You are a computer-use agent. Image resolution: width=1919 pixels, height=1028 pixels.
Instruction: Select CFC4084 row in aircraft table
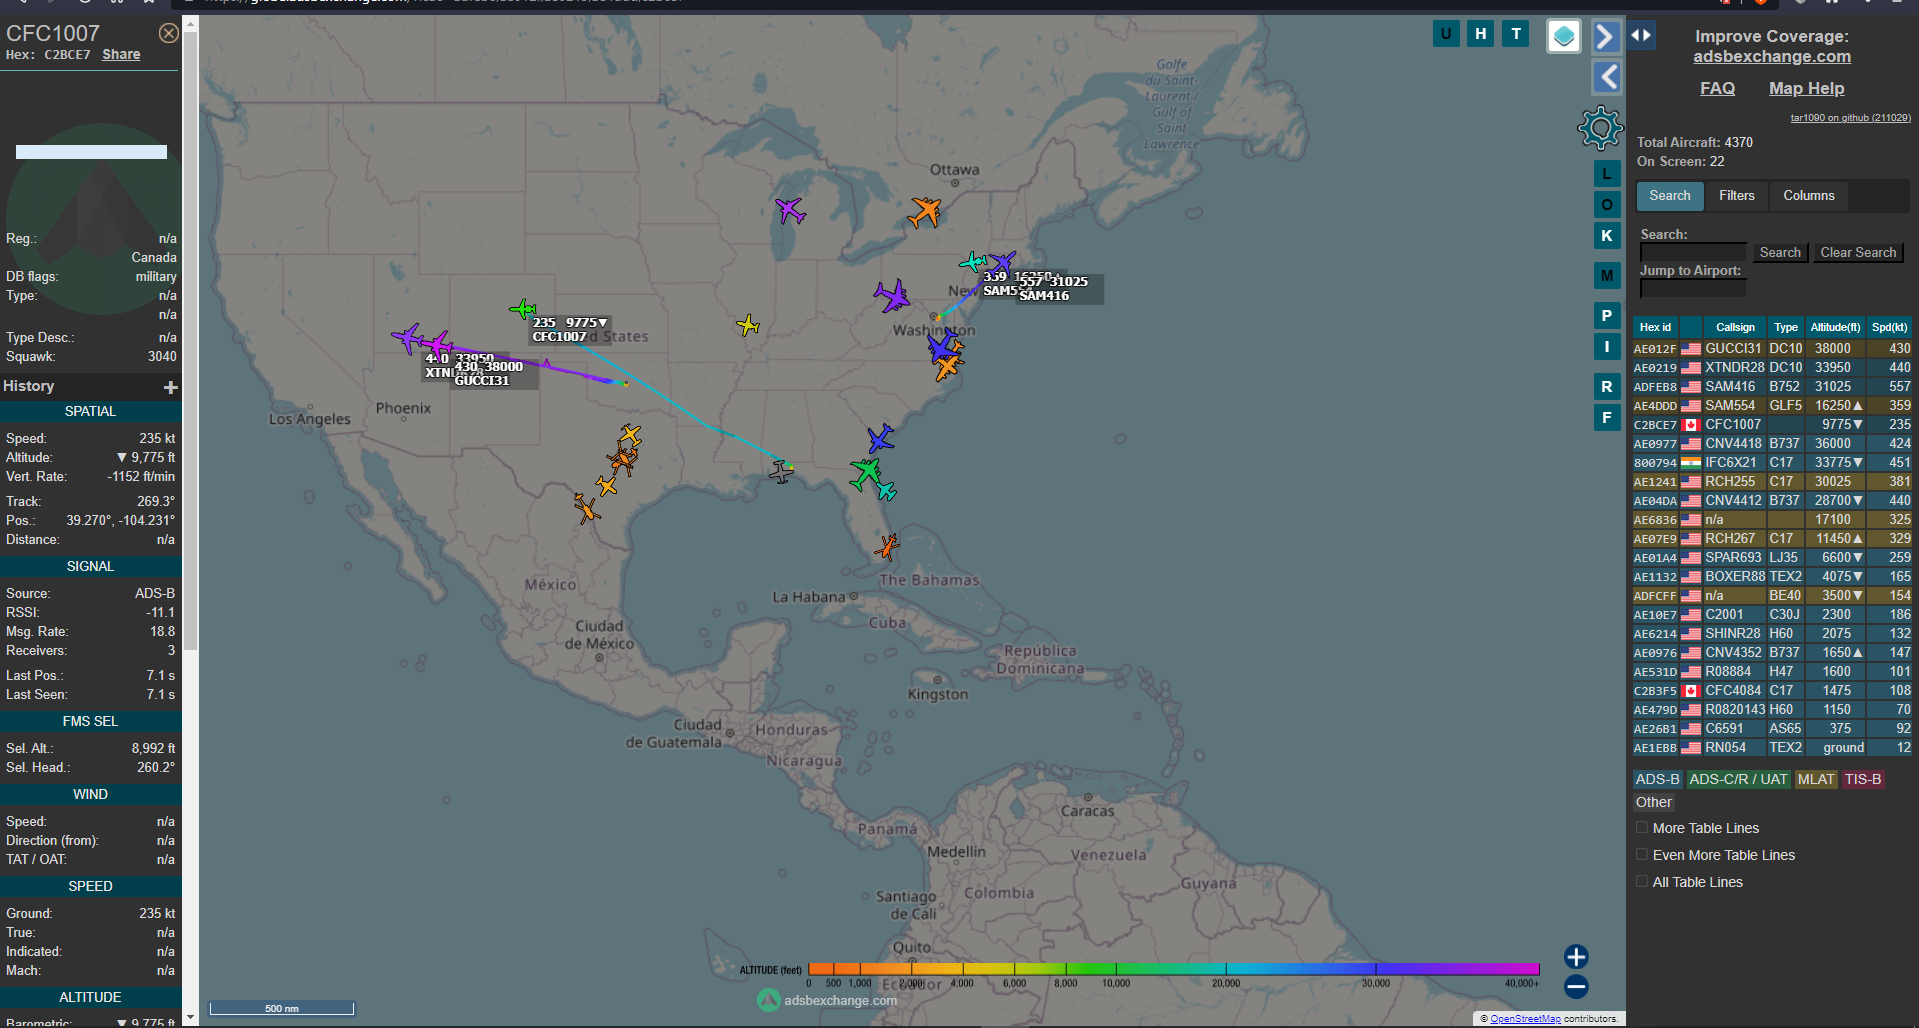pos(1772,691)
